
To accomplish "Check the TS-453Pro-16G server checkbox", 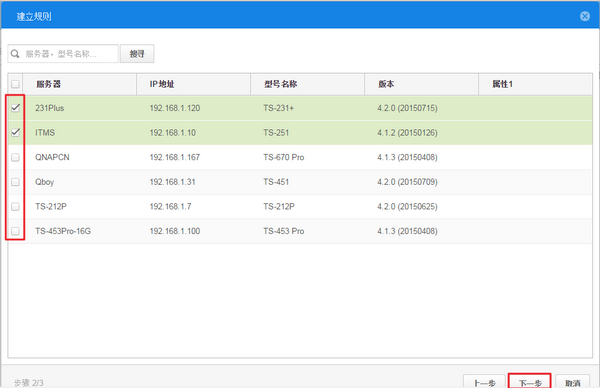I will (x=15, y=231).
